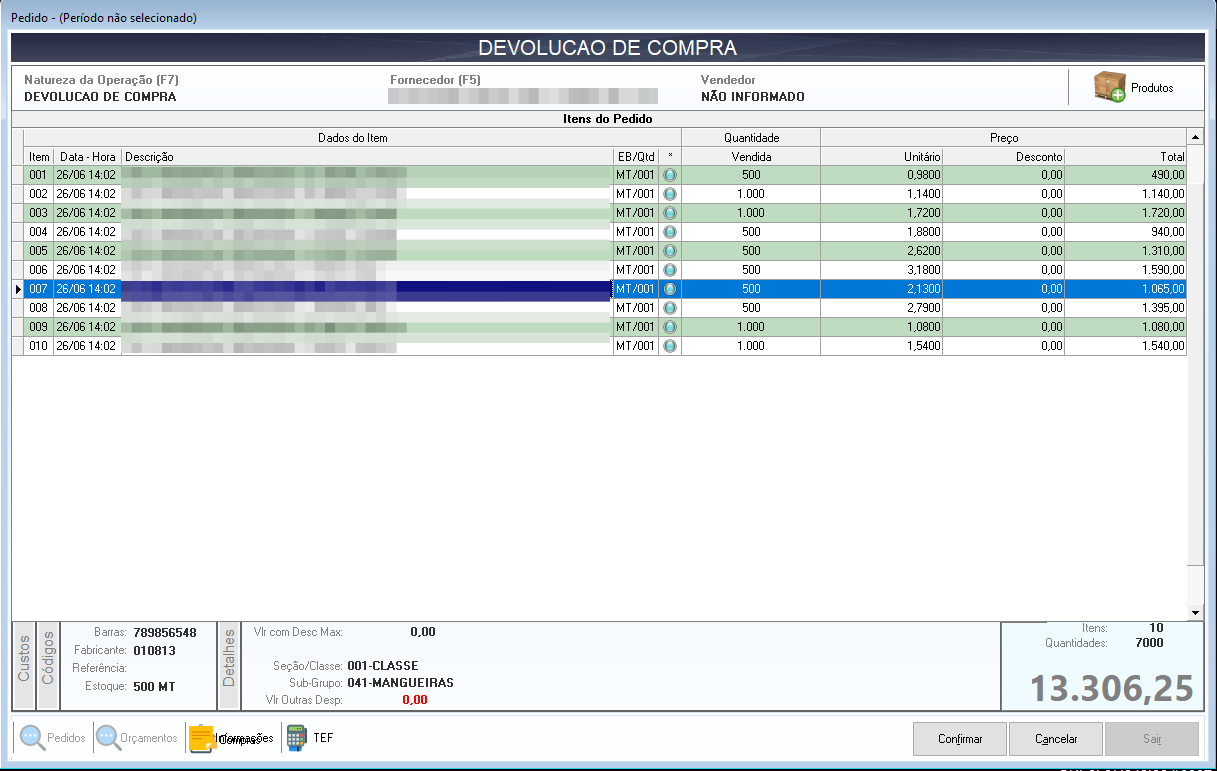Click the globe icon in item 003 row
The image size is (1217, 771).
(670, 212)
